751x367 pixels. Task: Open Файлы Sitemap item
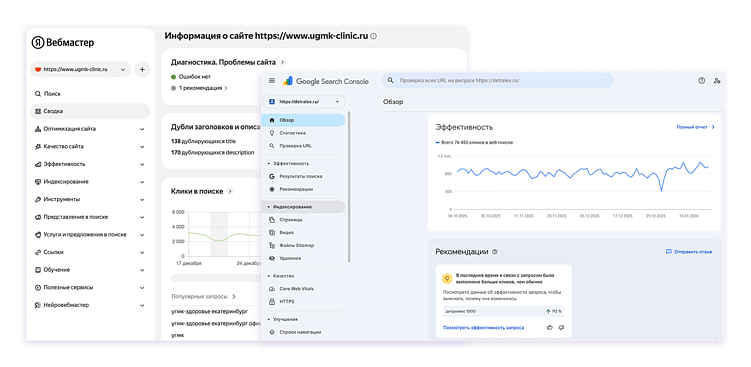click(x=303, y=245)
